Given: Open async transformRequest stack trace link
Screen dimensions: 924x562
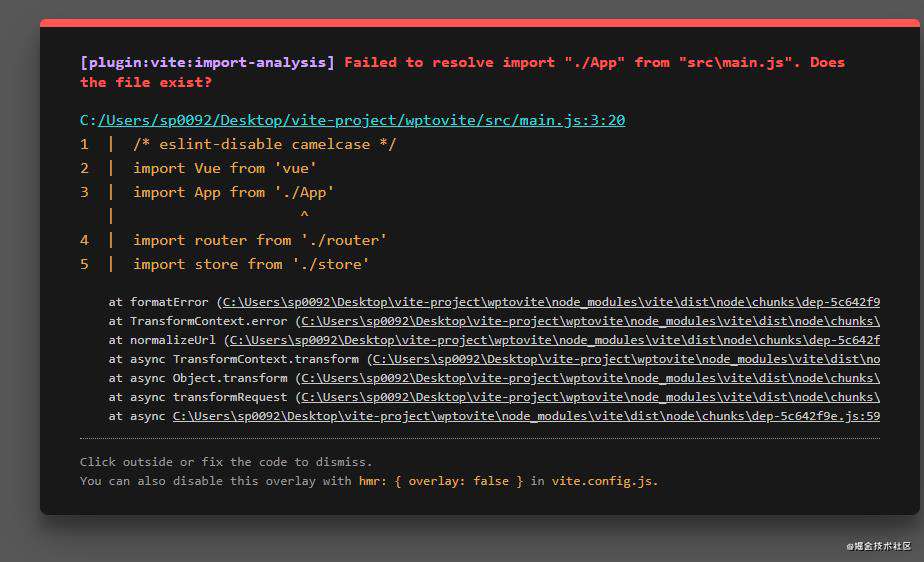Looking at the screenshot, I should [590, 397].
